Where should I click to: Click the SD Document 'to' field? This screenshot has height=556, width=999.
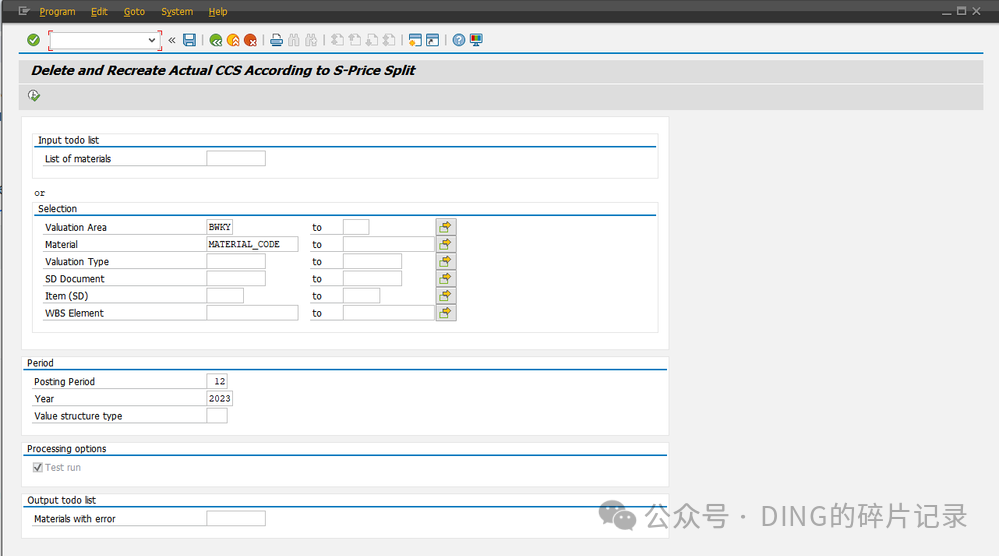(x=372, y=278)
